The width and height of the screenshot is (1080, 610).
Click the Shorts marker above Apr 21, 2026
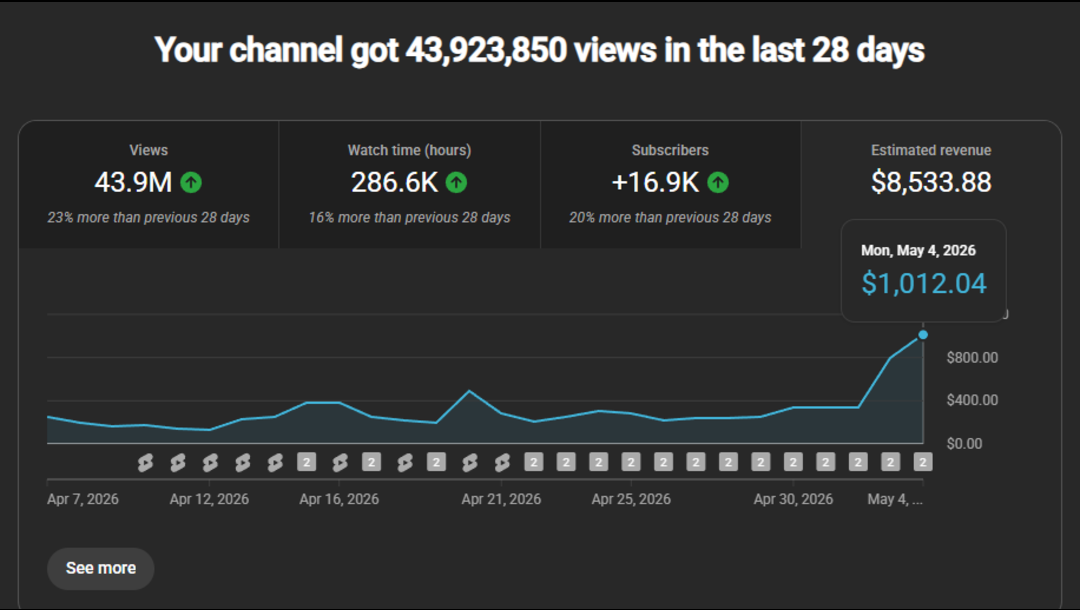coord(502,462)
